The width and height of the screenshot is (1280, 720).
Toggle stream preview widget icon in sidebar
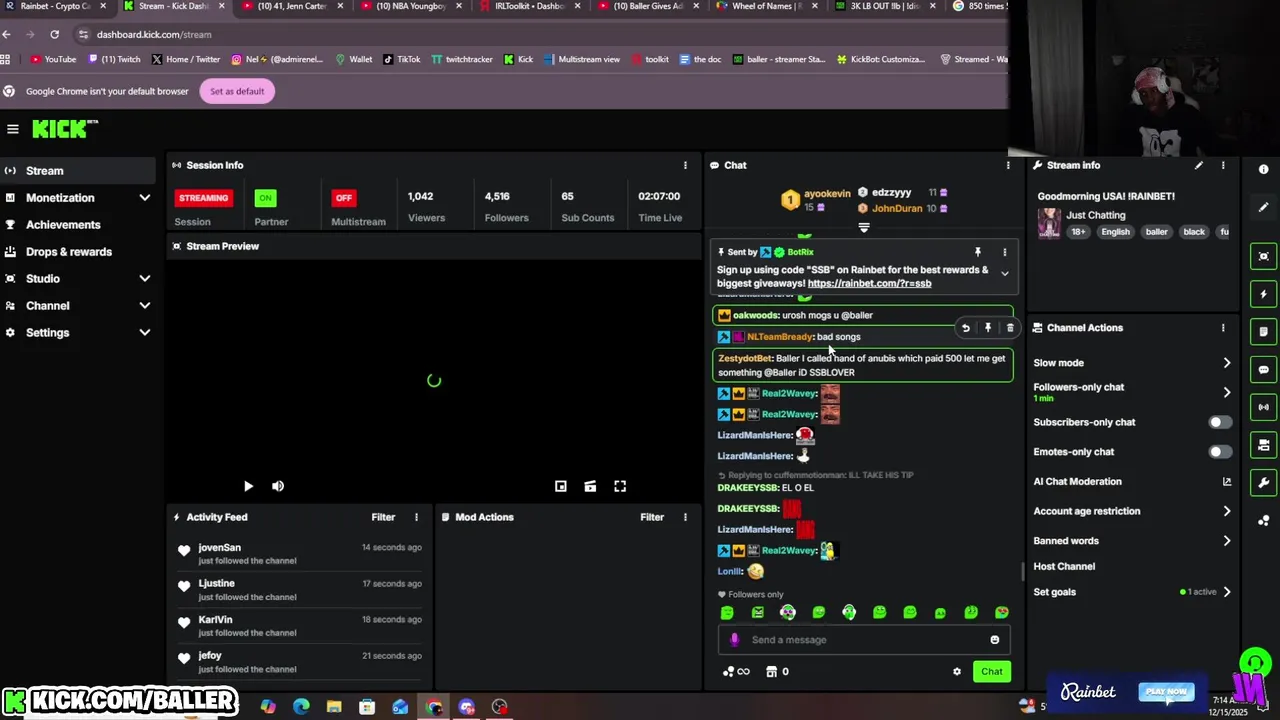pyautogui.click(x=1264, y=257)
